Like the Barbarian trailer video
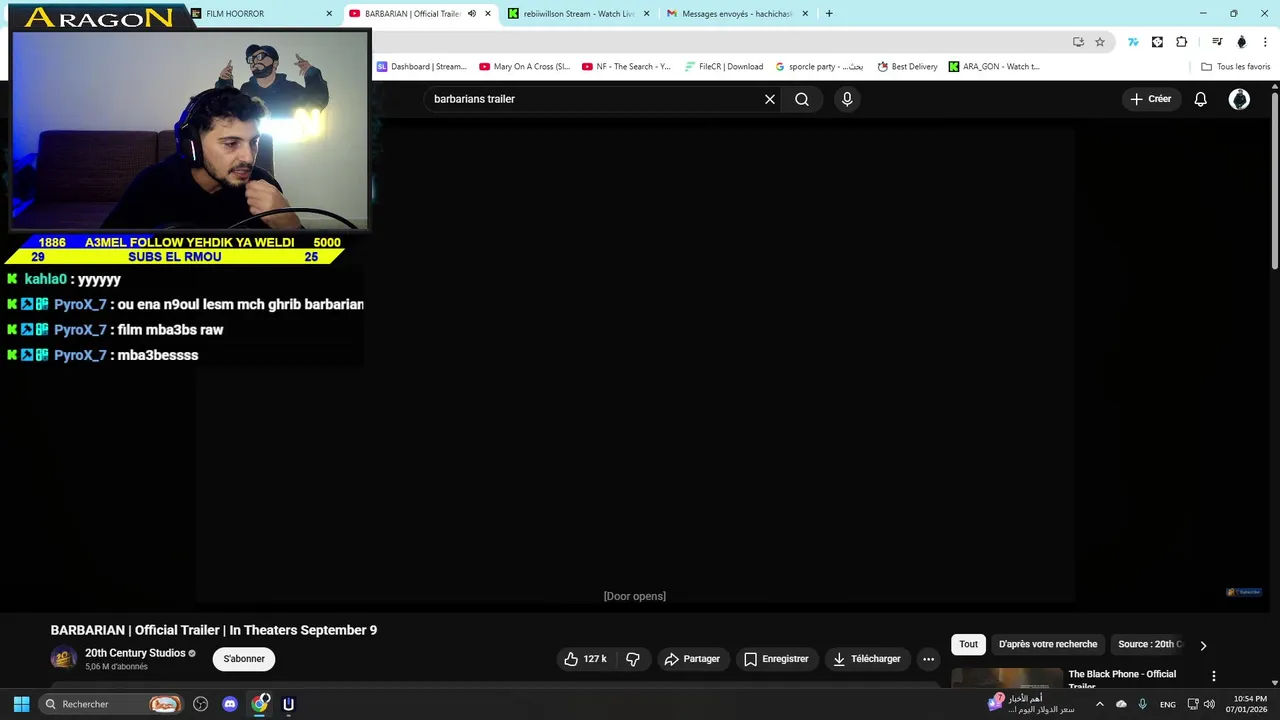The height and width of the screenshot is (720, 1280). [x=585, y=659]
